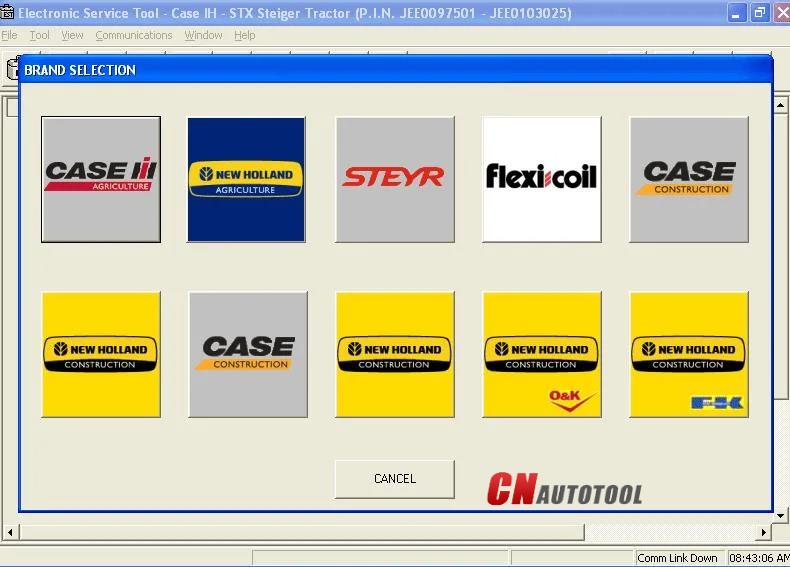Viewport: 790px width, 567px height.
Task: Click the vertical scrollbar down arrow
Action: [780, 516]
